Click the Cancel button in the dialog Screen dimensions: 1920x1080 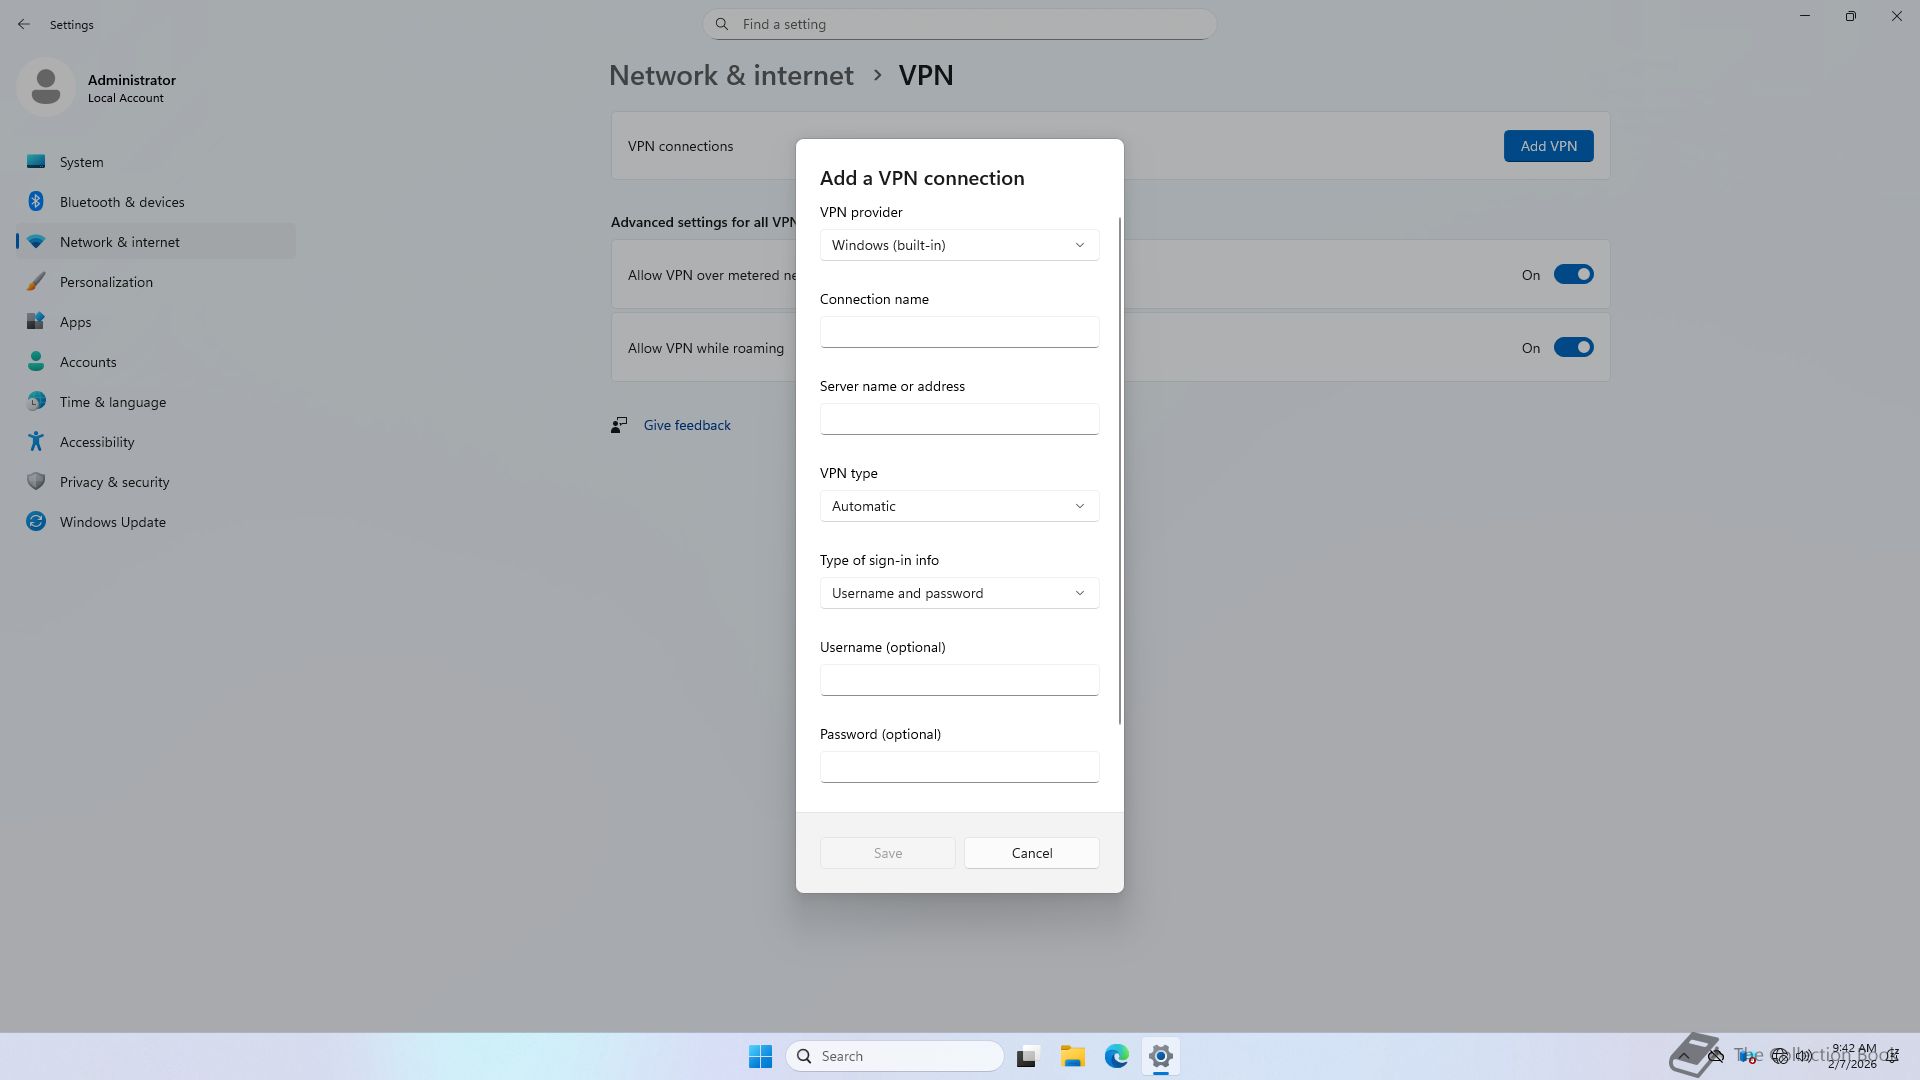(x=1031, y=853)
